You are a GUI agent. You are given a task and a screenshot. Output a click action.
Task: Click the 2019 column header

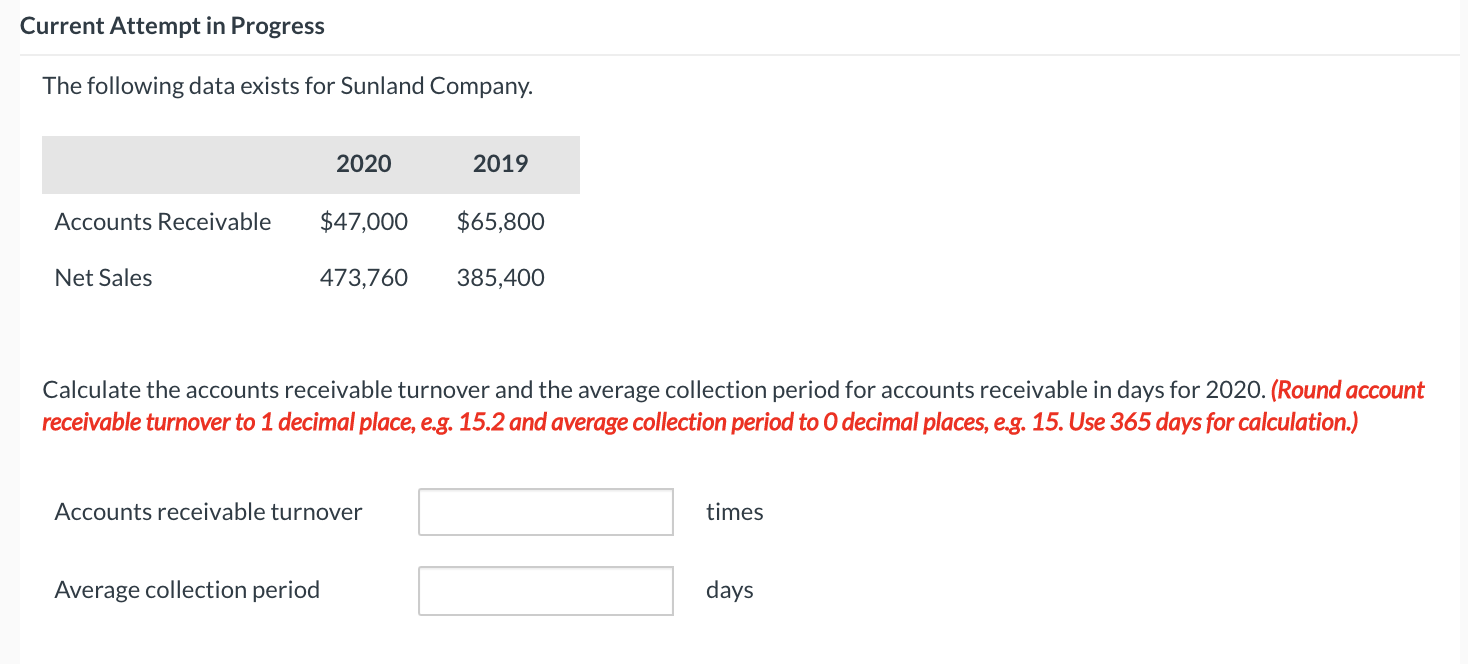[x=500, y=163]
